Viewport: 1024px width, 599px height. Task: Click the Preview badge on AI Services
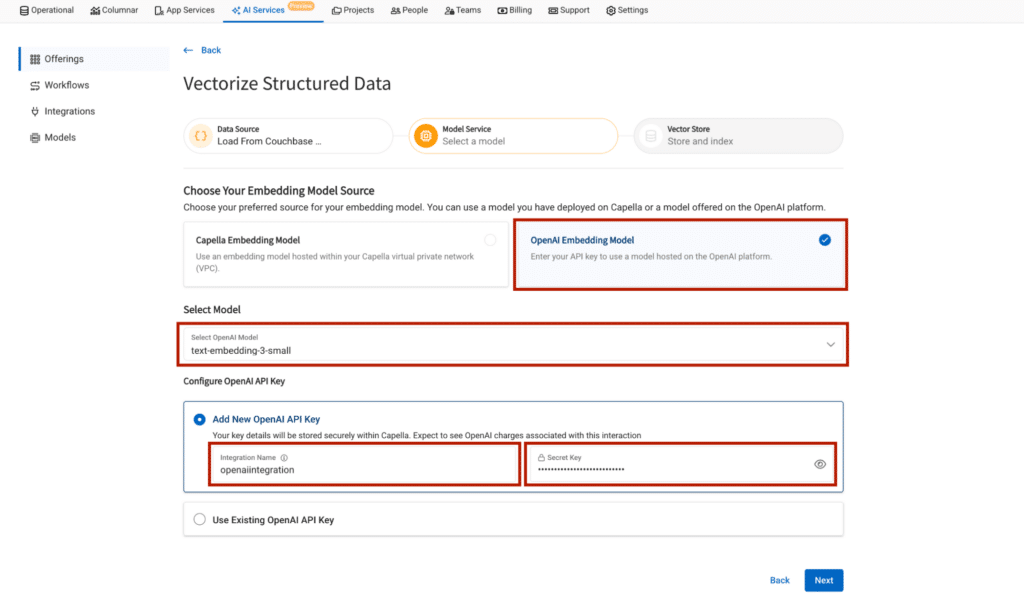point(301,6)
